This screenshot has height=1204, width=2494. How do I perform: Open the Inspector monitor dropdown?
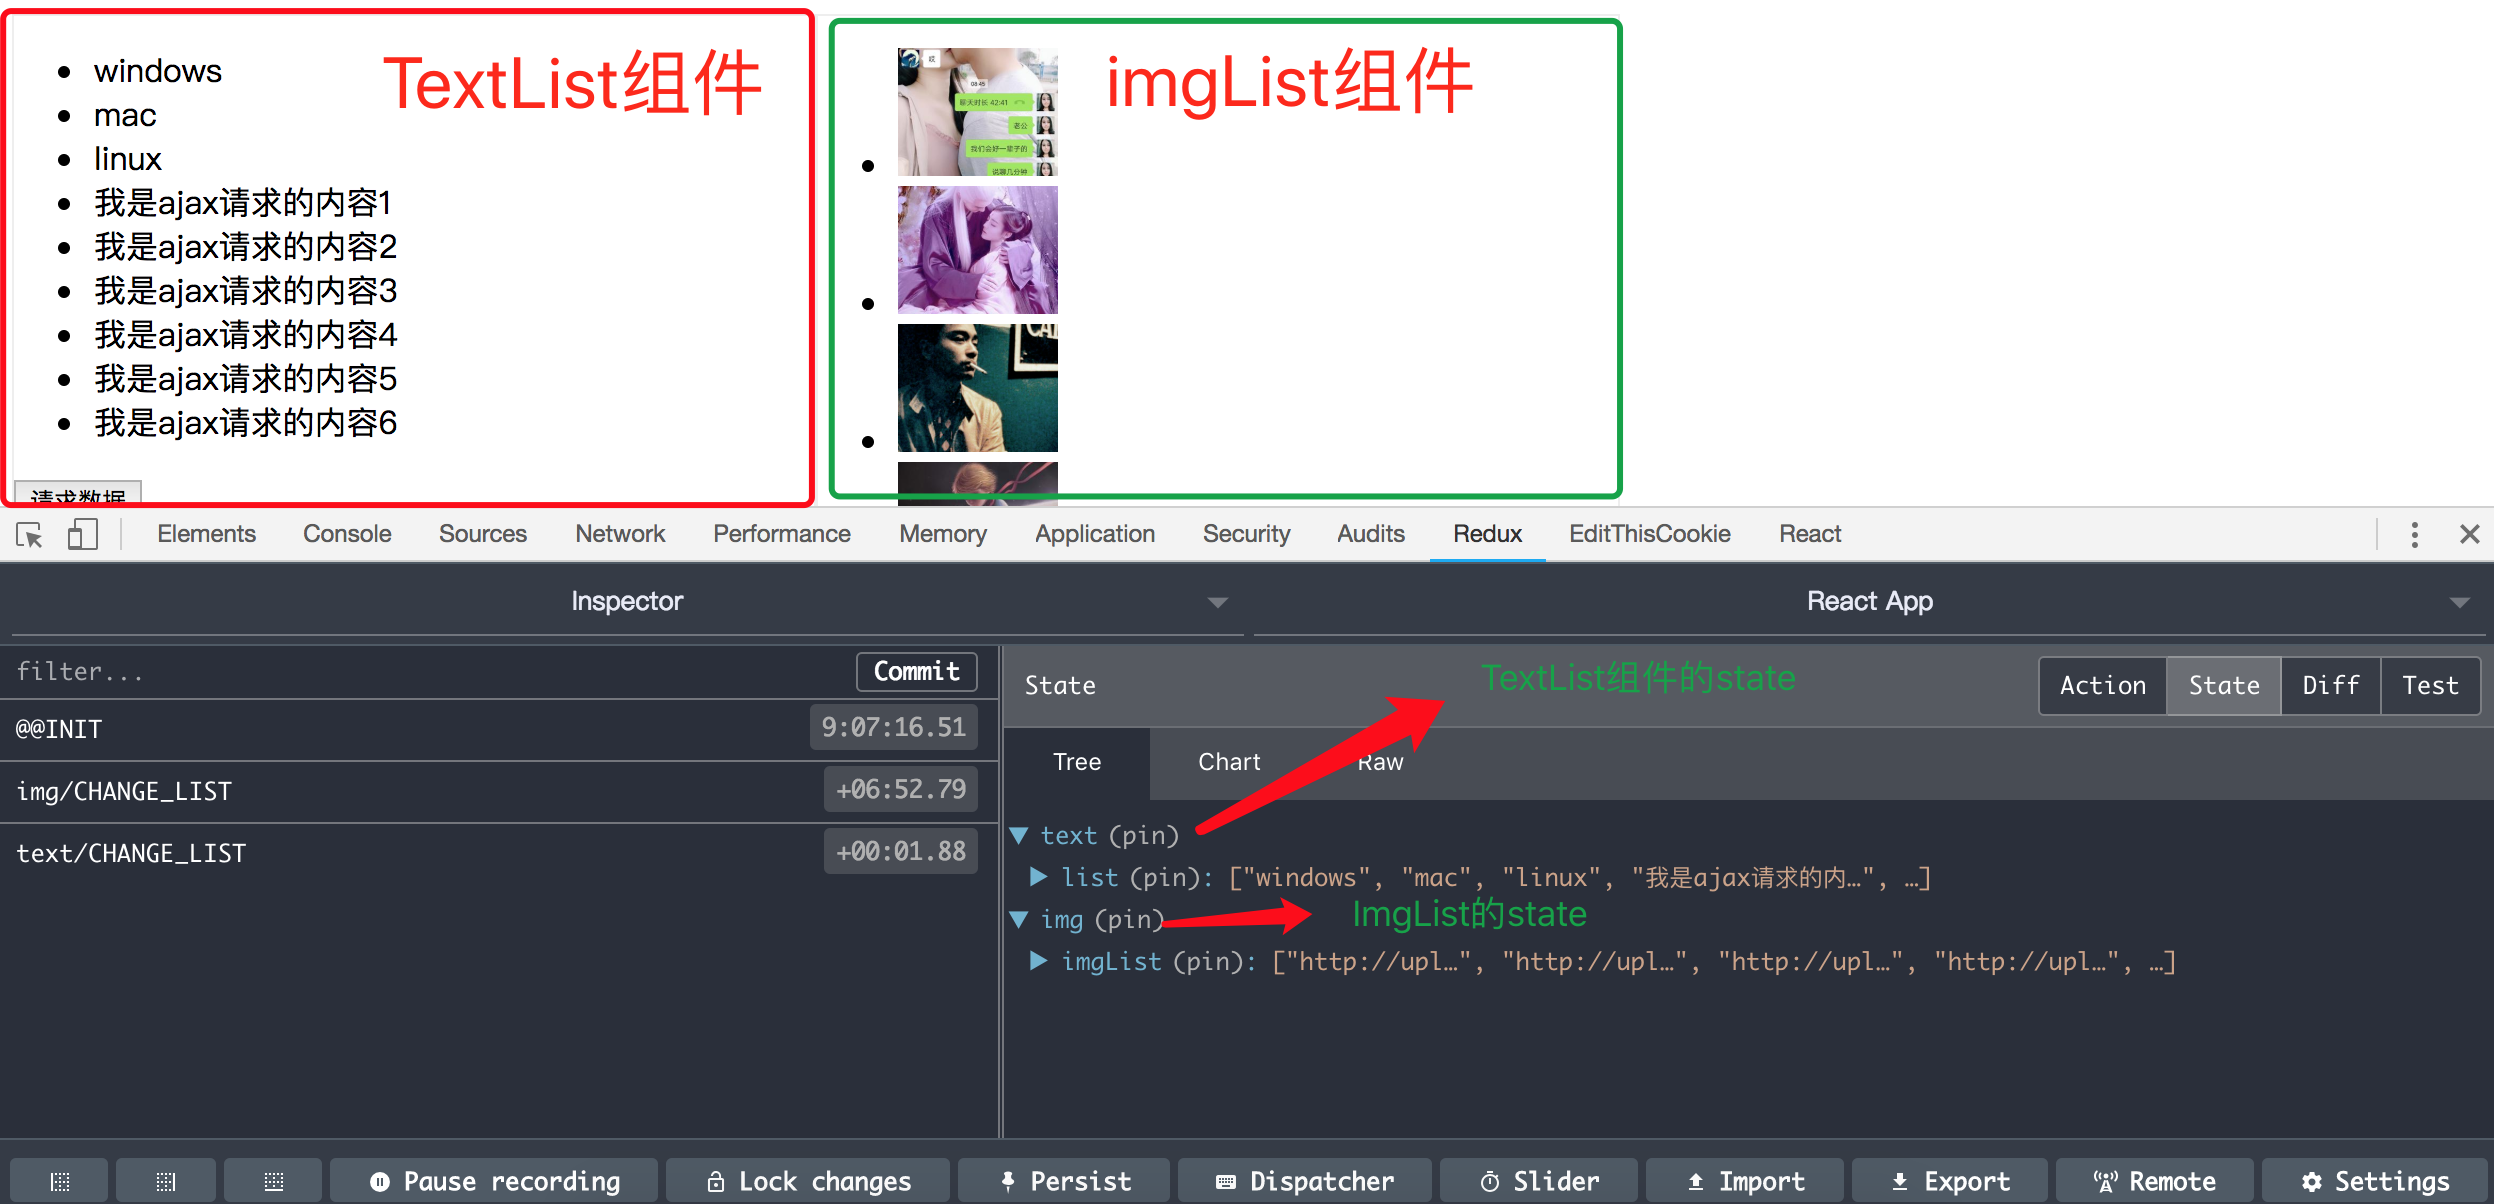(627, 602)
